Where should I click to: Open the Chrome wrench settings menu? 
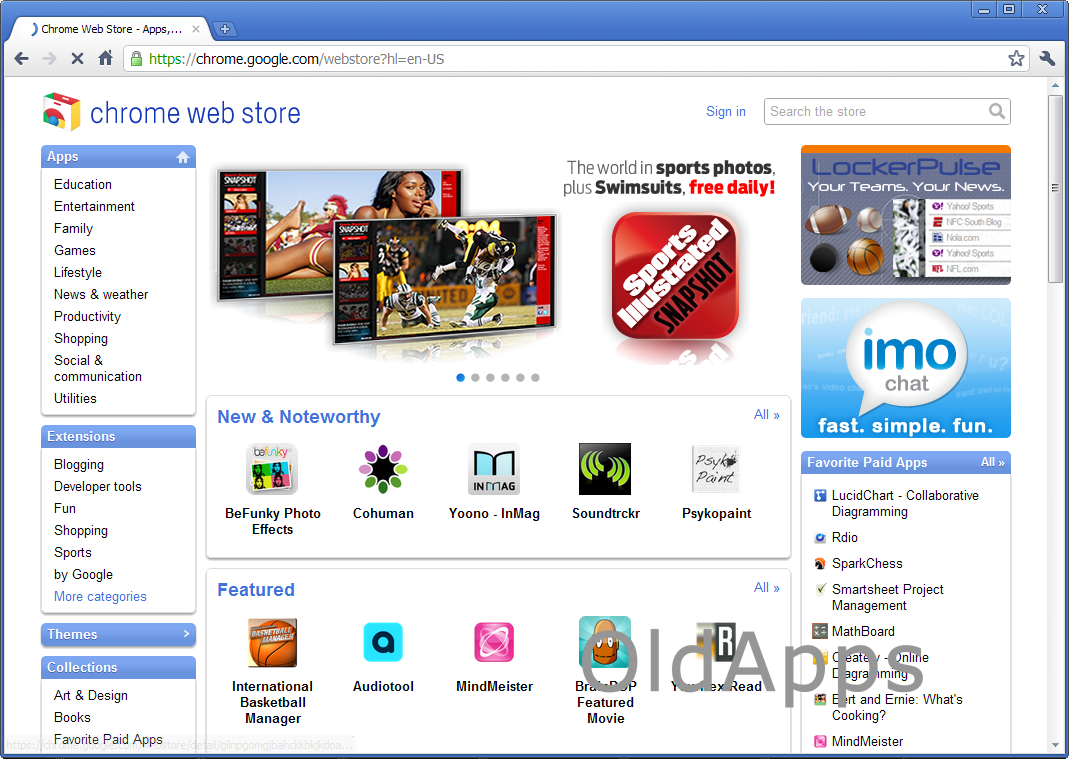coord(1047,59)
